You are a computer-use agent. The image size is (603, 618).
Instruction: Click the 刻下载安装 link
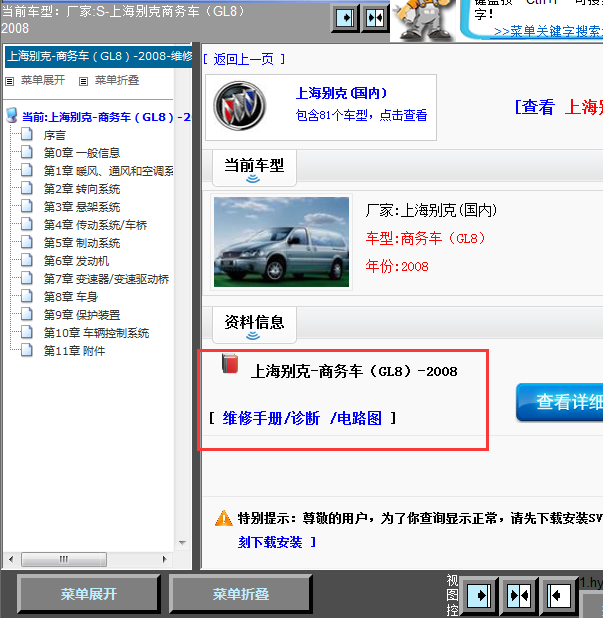click(x=270, y=542)
